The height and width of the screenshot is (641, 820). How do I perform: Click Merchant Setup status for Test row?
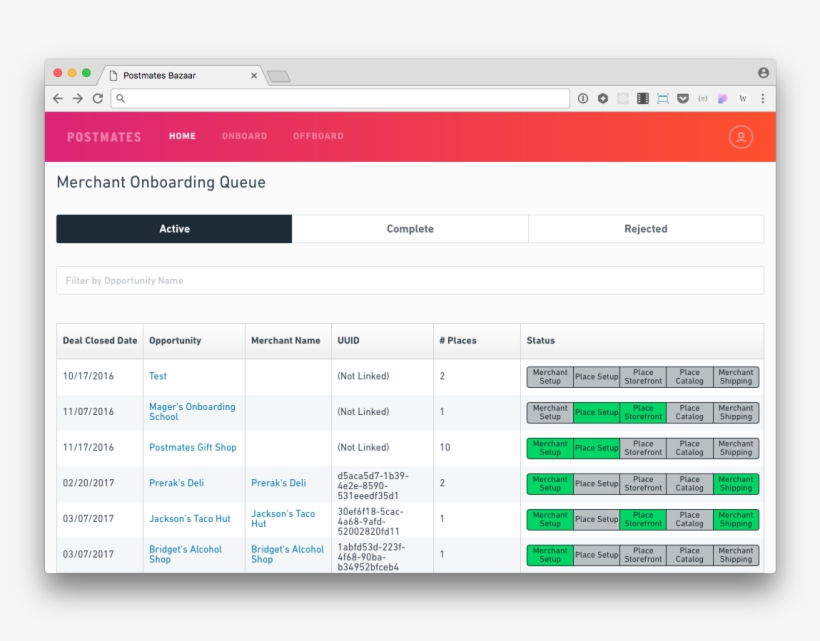pyautogui.click(x=550, y=377)
